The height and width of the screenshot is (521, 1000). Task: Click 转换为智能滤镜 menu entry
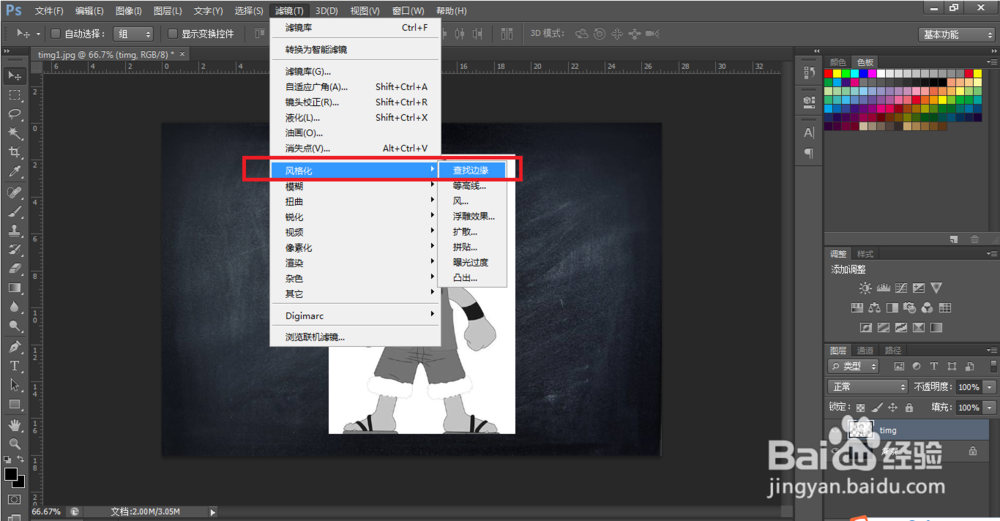click(x=355, y=49)
